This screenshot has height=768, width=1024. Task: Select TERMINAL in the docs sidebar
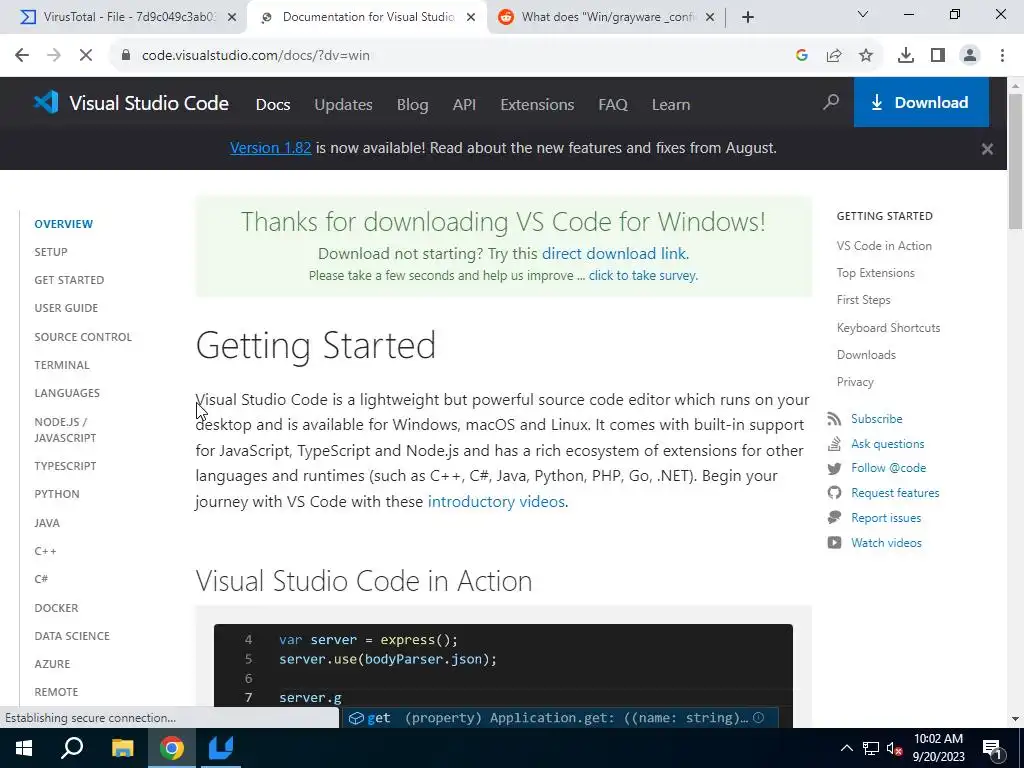tap(62, 365)
